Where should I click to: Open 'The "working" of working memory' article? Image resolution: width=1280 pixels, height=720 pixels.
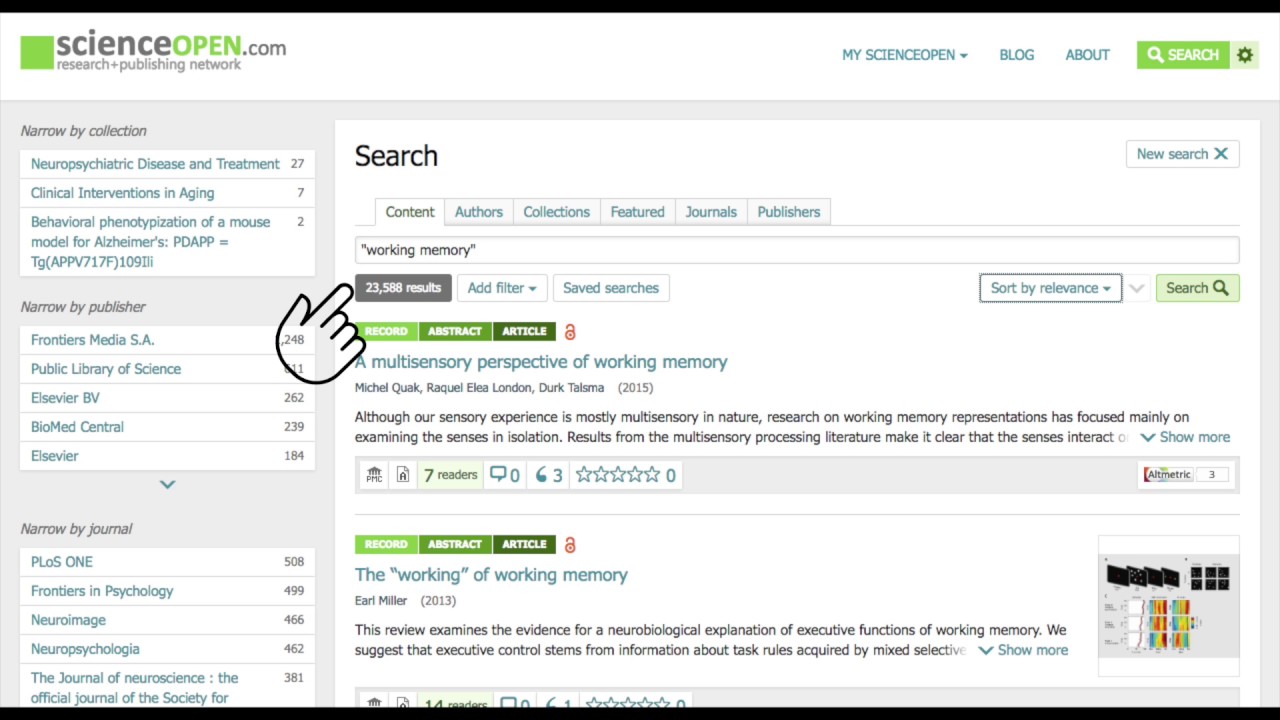[491, 575]
